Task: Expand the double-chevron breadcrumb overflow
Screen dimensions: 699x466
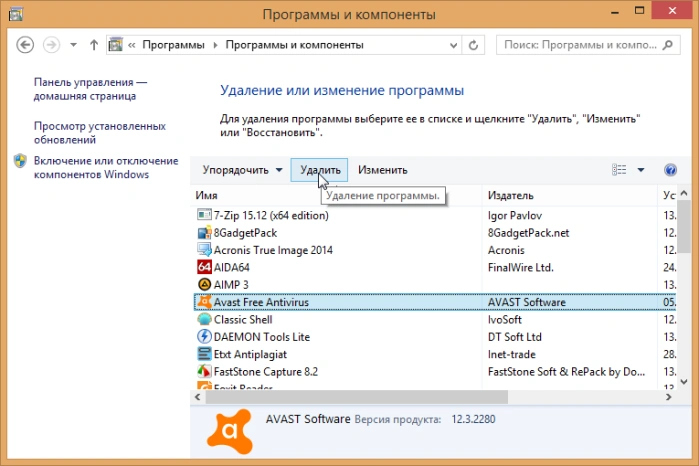Action: coord(132,45)
